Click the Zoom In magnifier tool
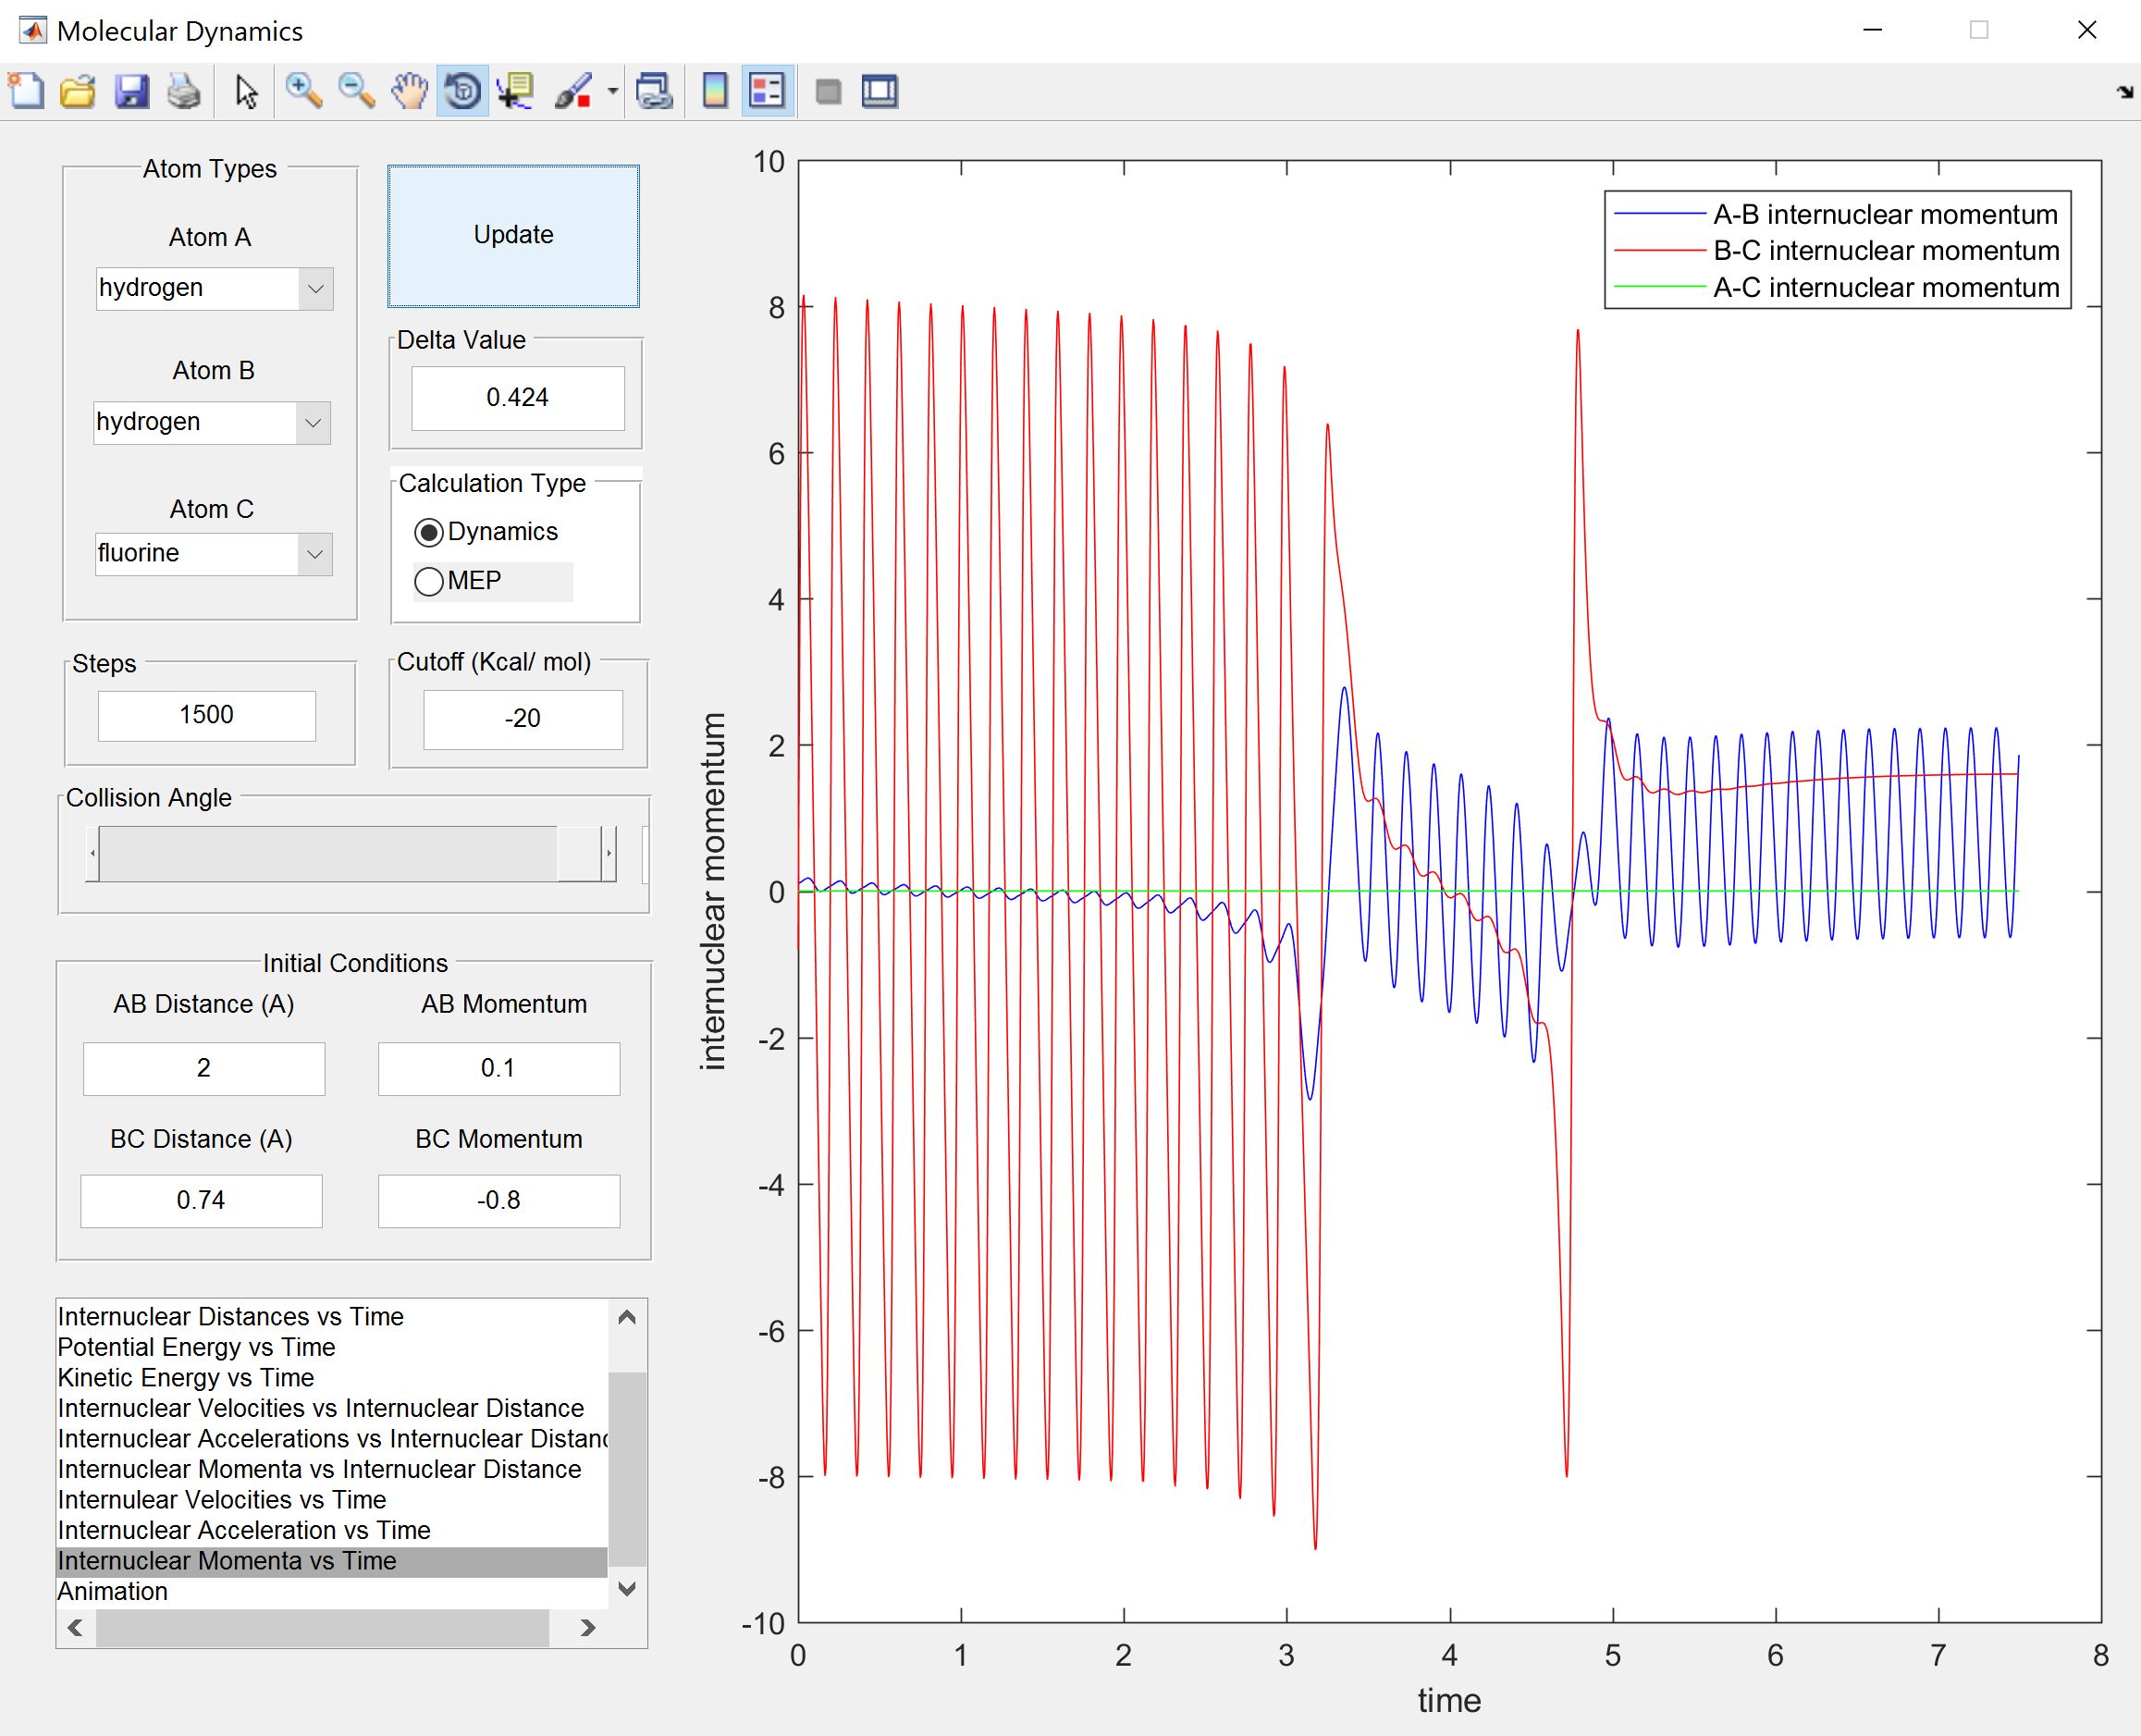Screen dimensions: 2141x1736 pos(303,92)
